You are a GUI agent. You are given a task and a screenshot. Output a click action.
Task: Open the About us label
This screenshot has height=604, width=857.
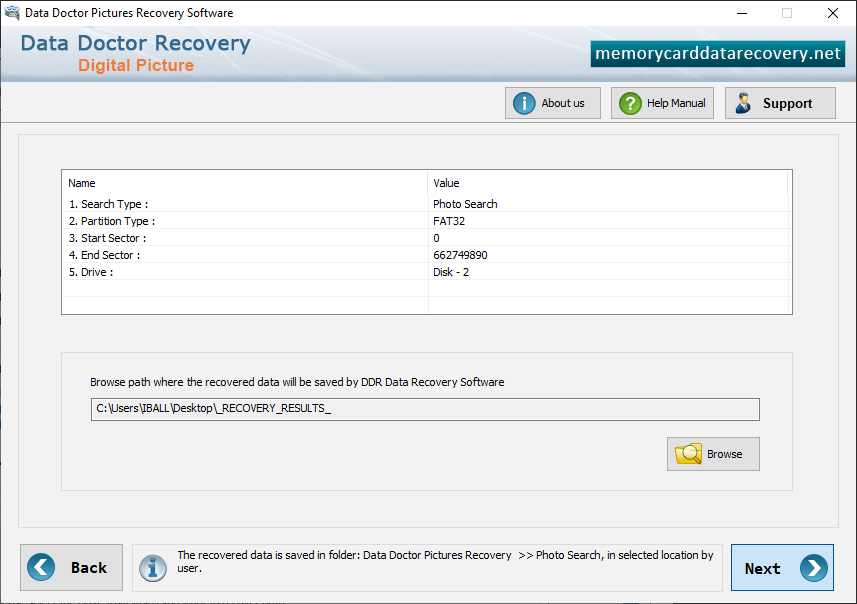[x=562, y=103]
